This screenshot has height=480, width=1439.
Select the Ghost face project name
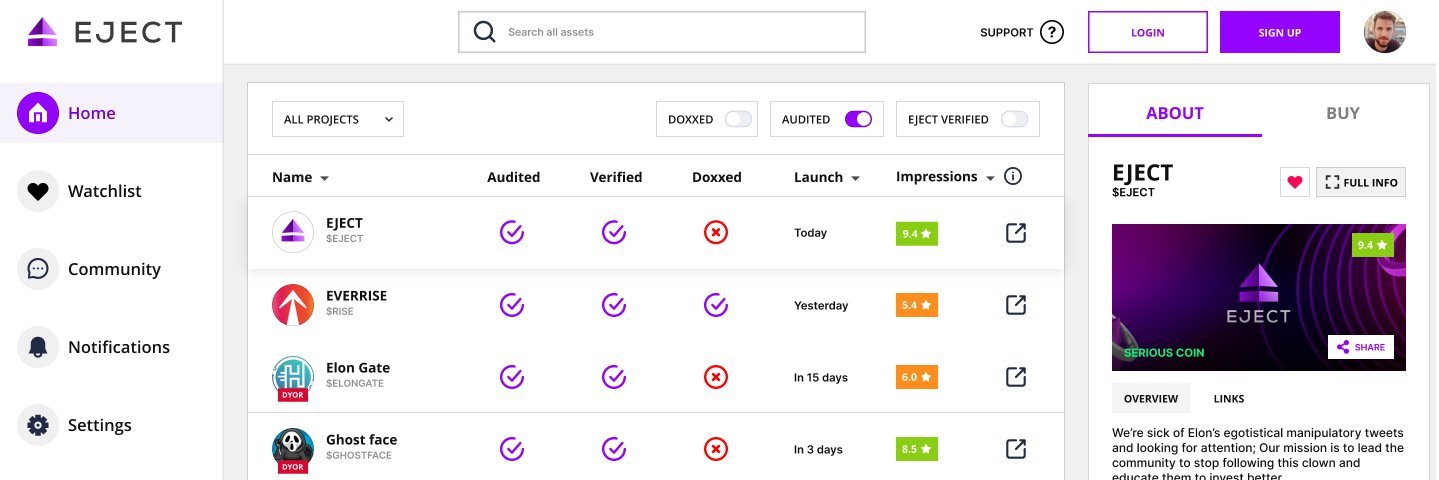pos(361,440)
